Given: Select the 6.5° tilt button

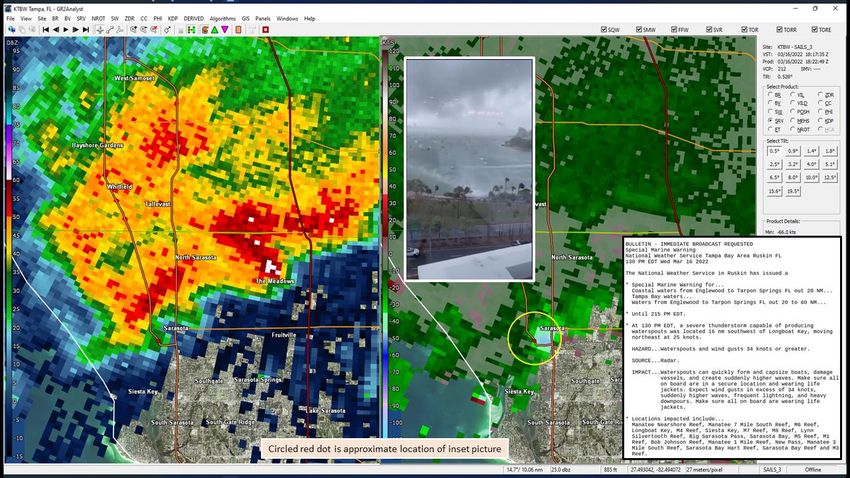Looking at the screenshot, I should coord(774,177).
